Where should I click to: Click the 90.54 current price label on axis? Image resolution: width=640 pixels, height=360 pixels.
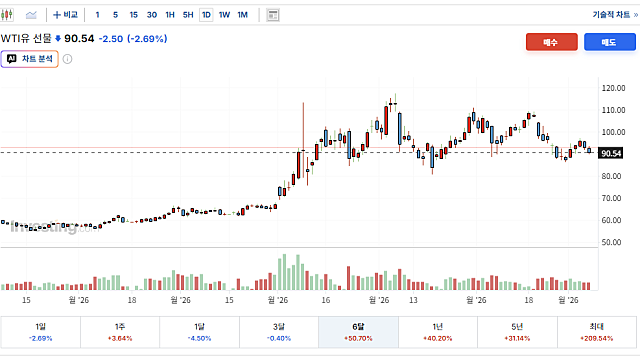pos(611,153)
